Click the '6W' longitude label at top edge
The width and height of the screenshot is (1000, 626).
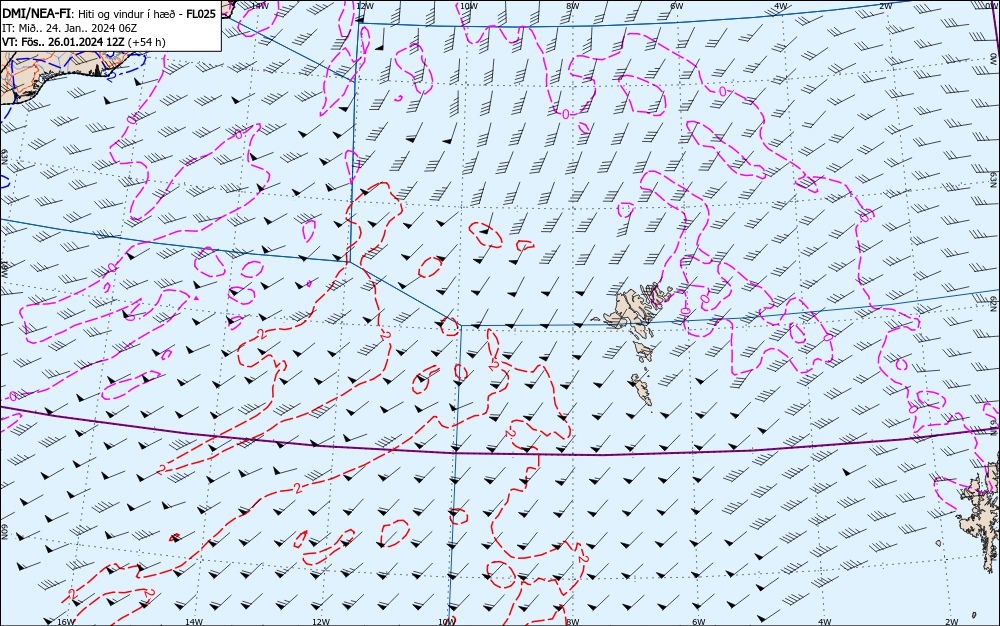(x=677, y=6)
